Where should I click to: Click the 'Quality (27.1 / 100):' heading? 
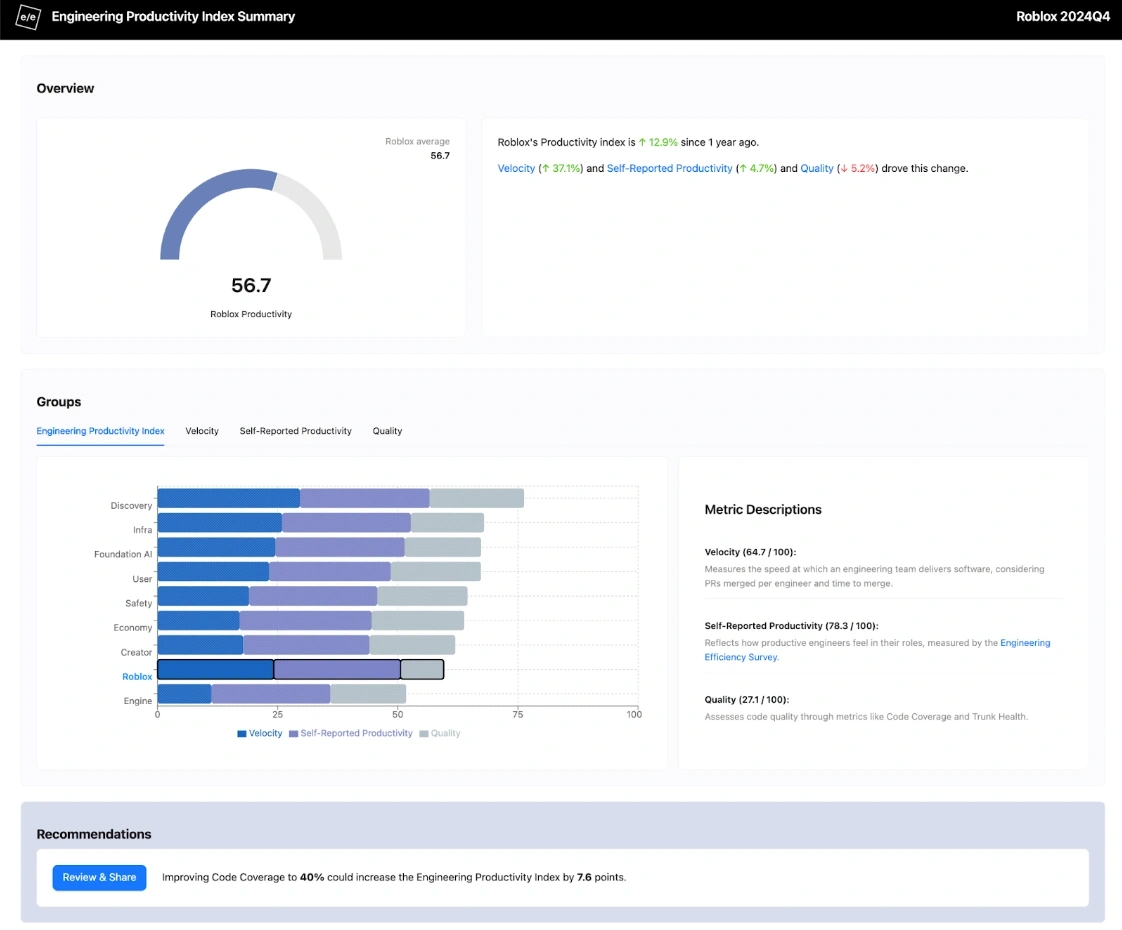[x=747, y=700]
